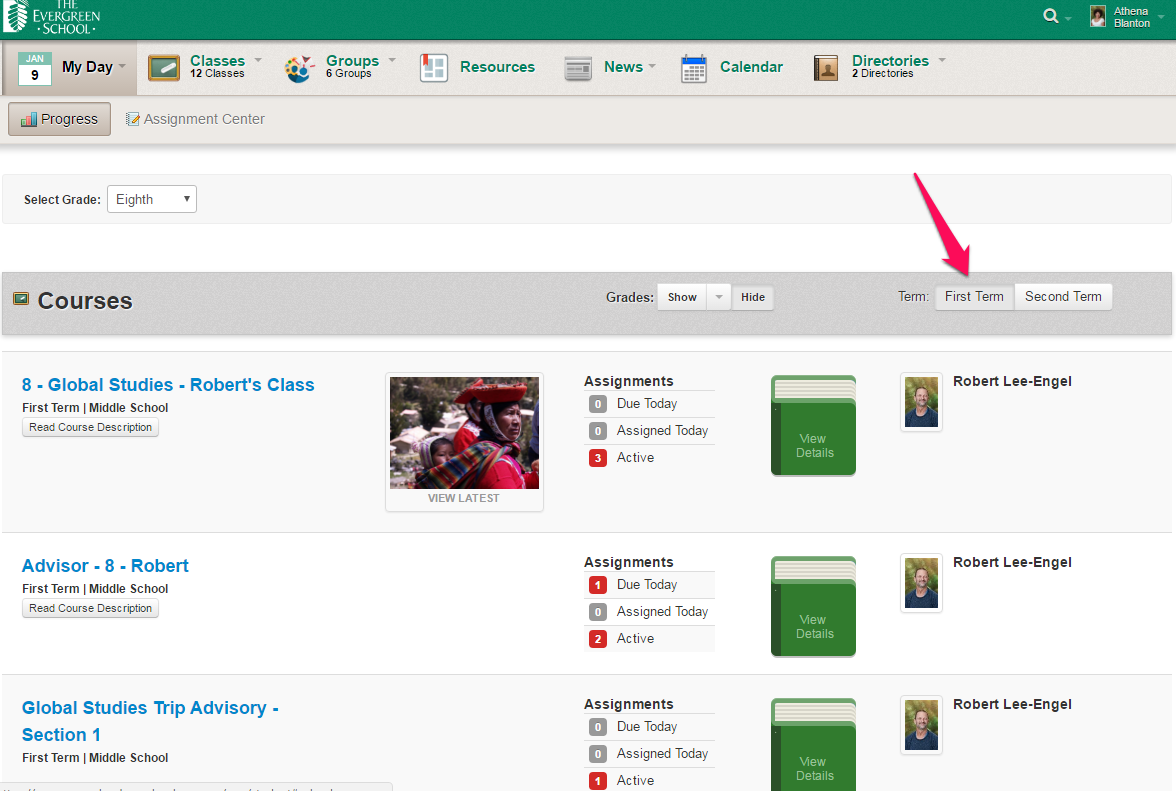Image resolution: width=1176 pixels, height=791 pixels.
Task: Switch to the Assignment Center tab
Action: click(x=195, y=119)
